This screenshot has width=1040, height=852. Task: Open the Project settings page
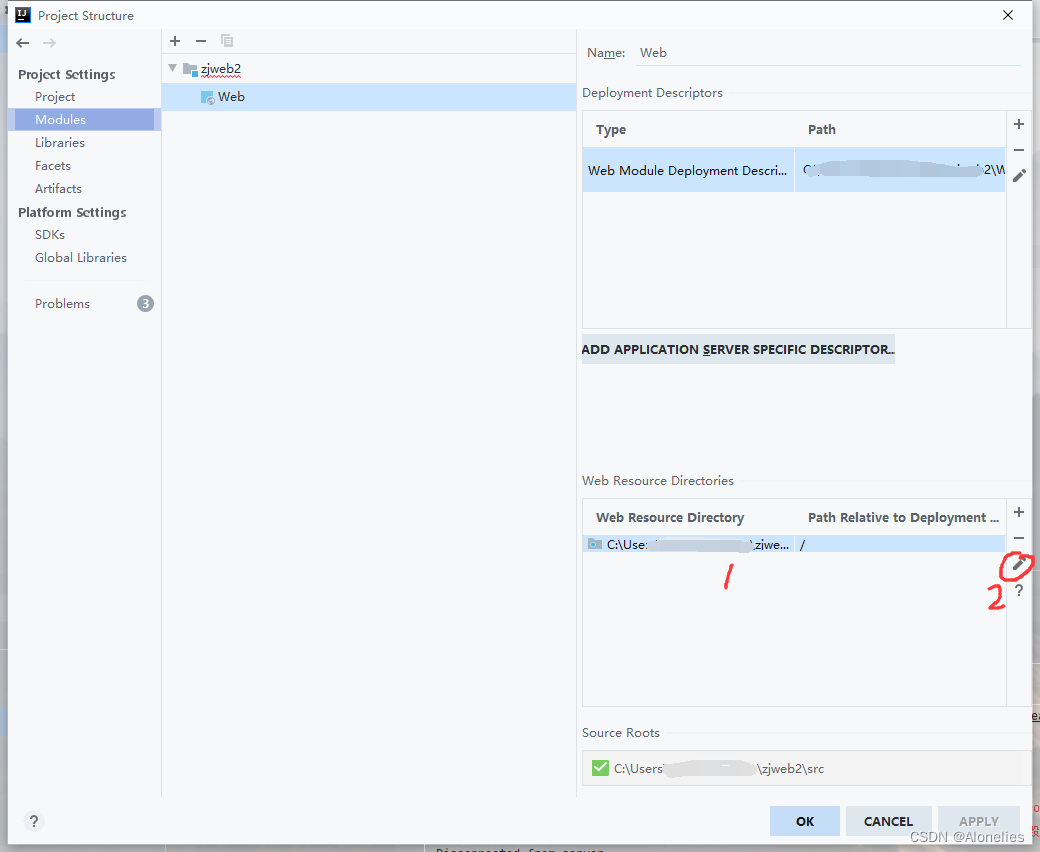point(55,97)
